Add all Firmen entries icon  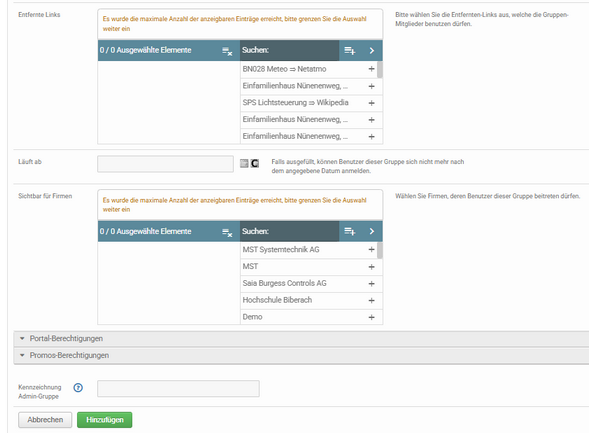350,231
